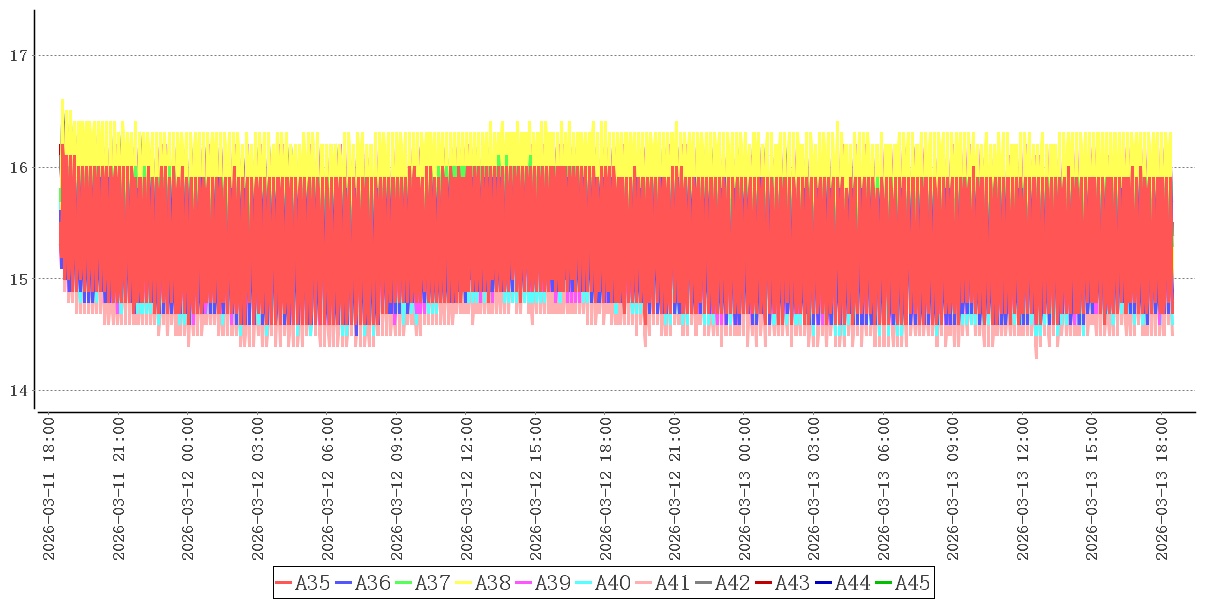Hide the A36 series via legend
Viewport: 1207px width, 600px height.
pyautogui.click(x=372, y=583)
